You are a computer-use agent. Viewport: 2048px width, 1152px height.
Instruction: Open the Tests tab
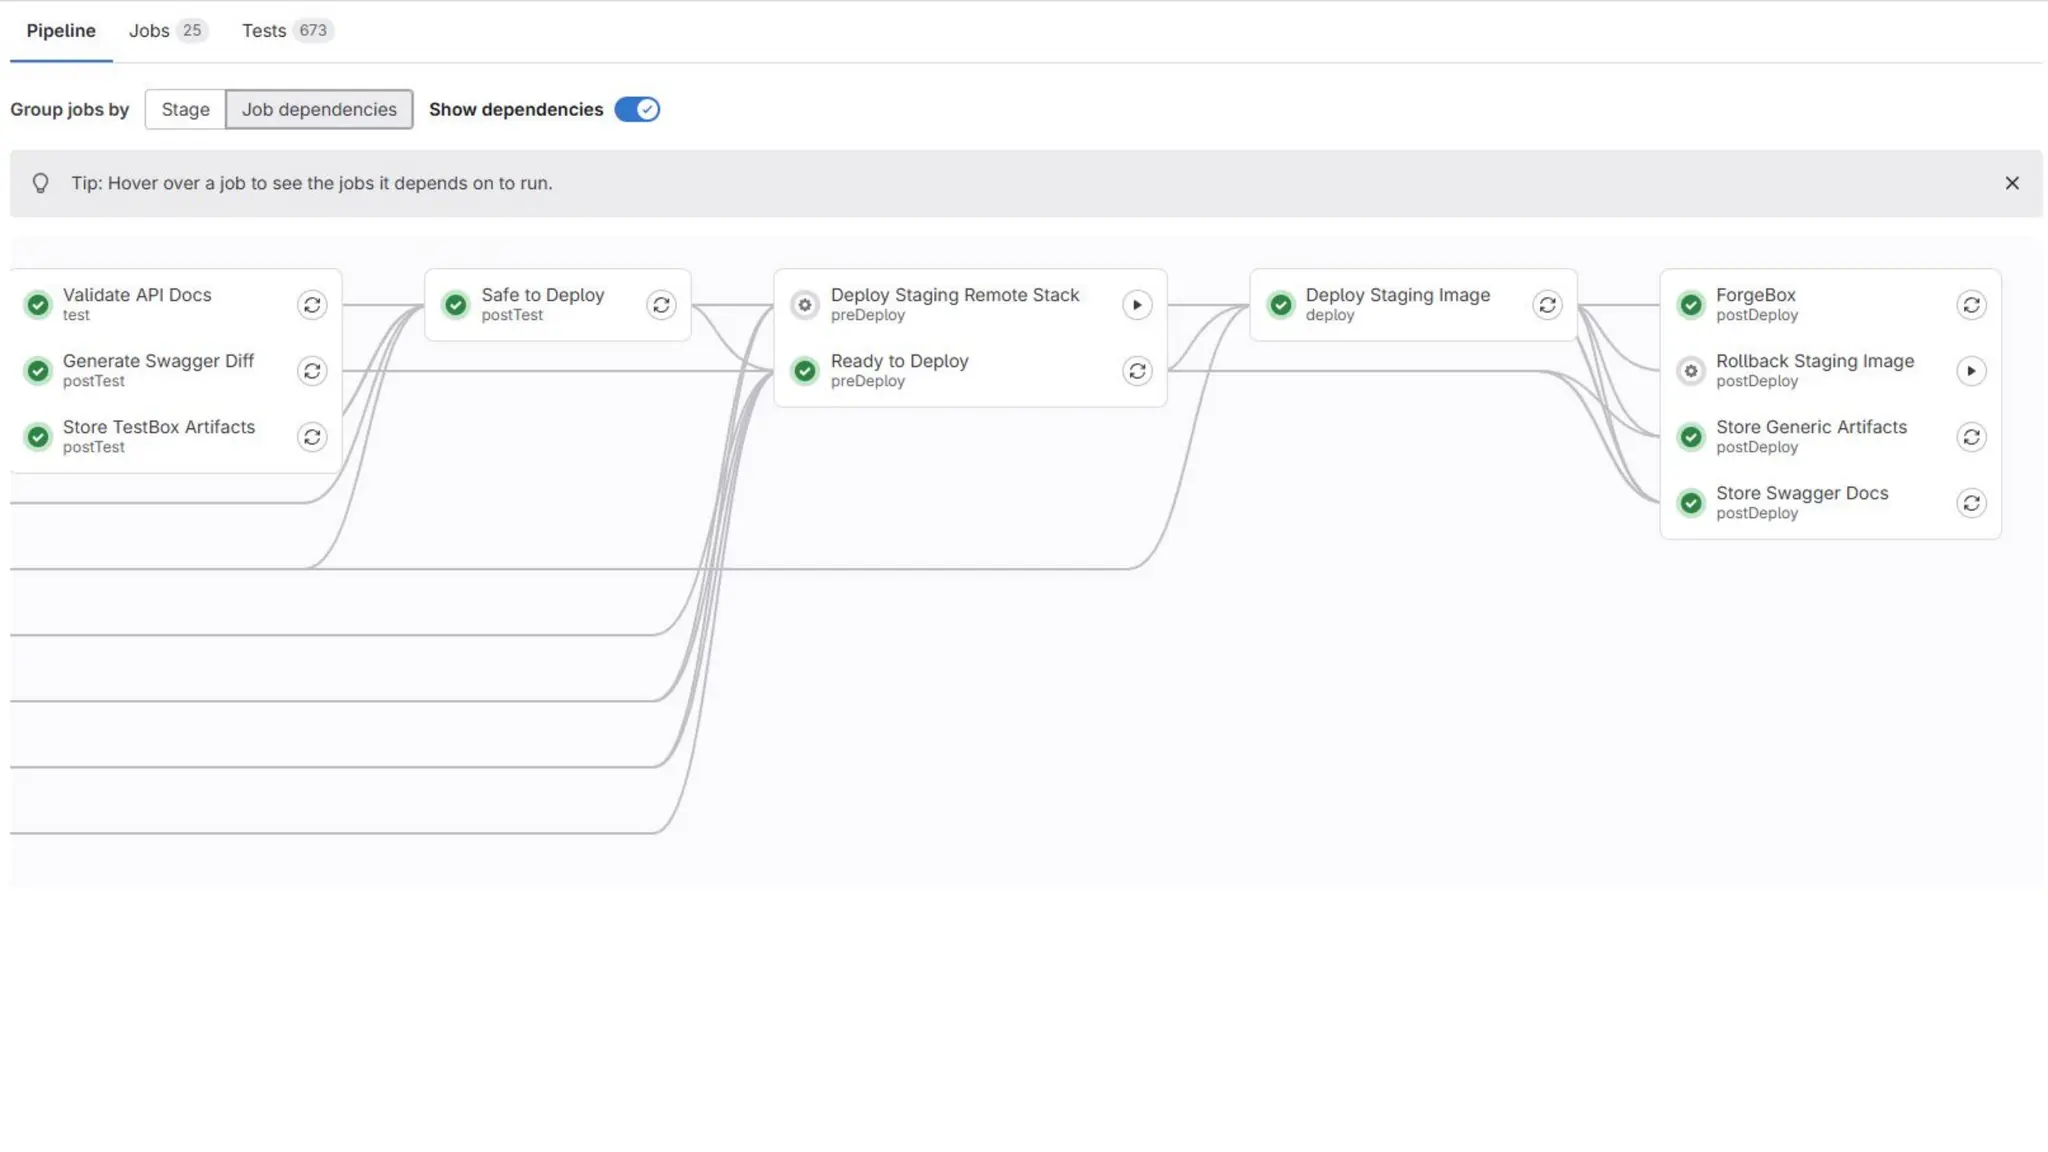[x=286, y=31]
